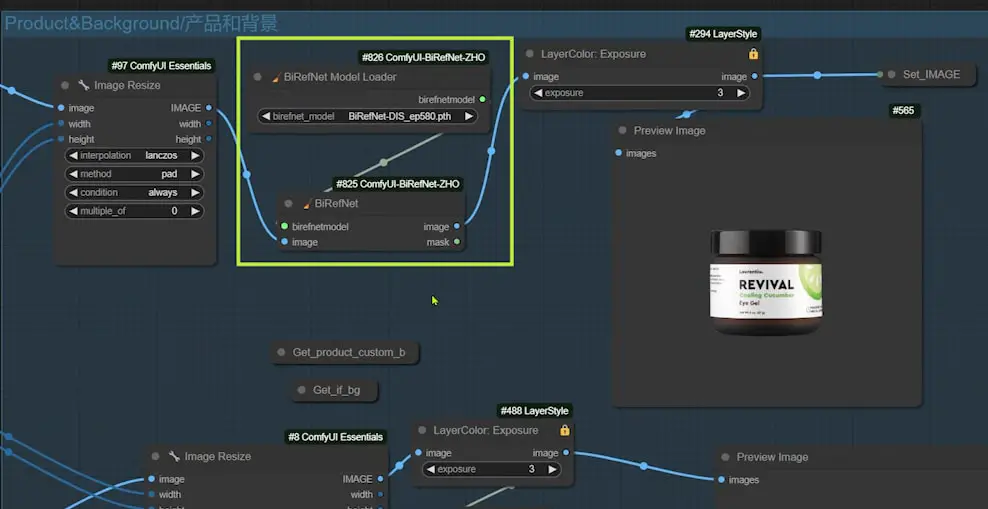This screenshot has width=988, height=509.
Task: Click the Get_if_bg node
Action: pos(335,391)
